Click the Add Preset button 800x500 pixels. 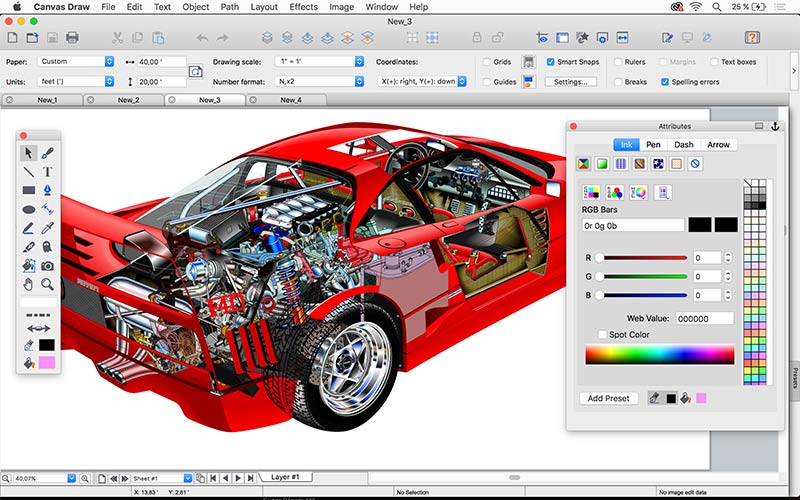point(608,398)
